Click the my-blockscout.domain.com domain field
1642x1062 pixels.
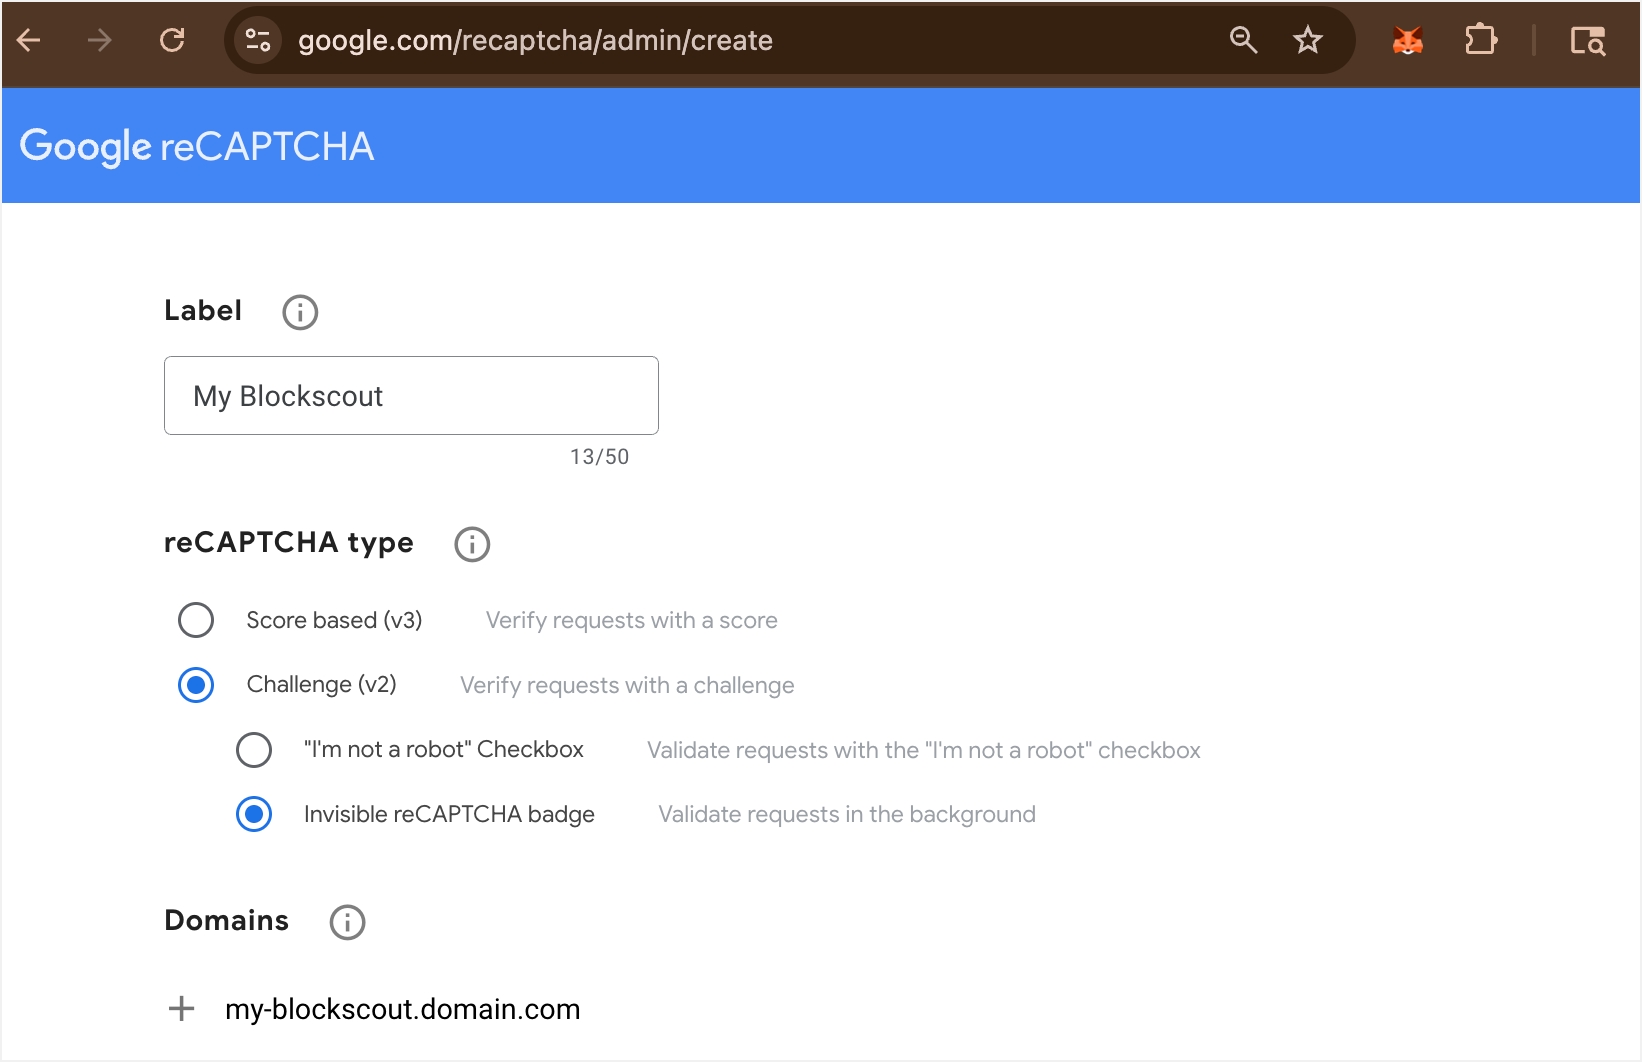[402, 1009]
